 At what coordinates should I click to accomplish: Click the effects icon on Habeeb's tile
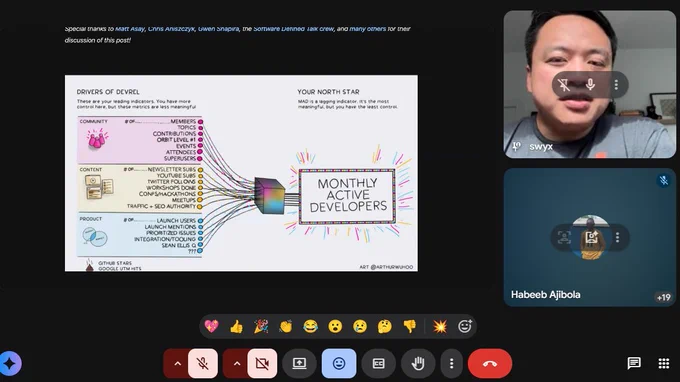tap(591, 237)
